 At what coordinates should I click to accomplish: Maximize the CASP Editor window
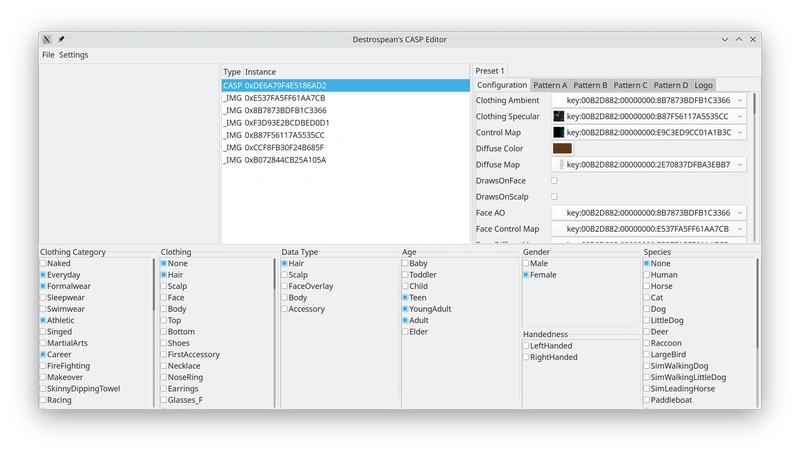739,39
